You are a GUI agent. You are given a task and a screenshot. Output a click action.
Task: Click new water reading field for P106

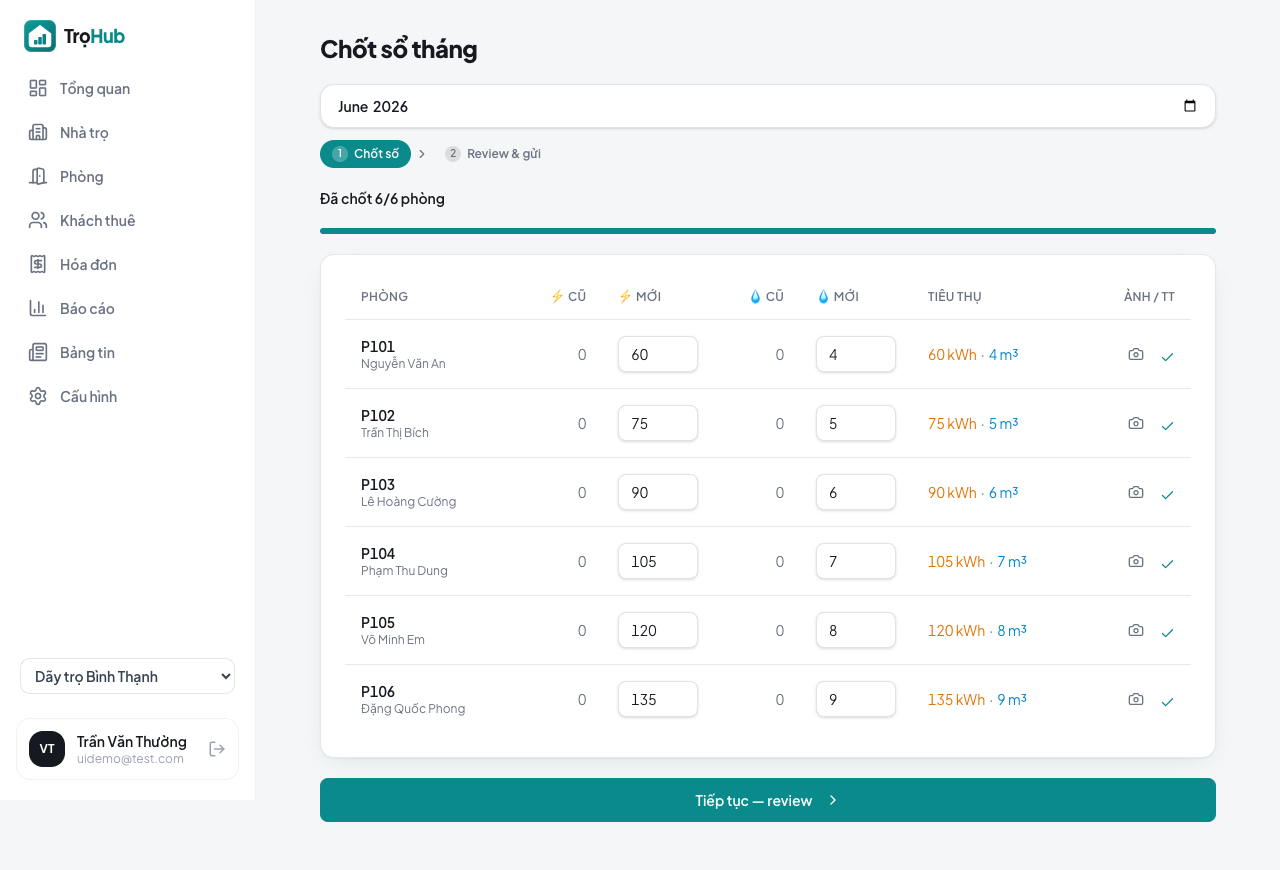pyautogui.click(x=856, y=699)
